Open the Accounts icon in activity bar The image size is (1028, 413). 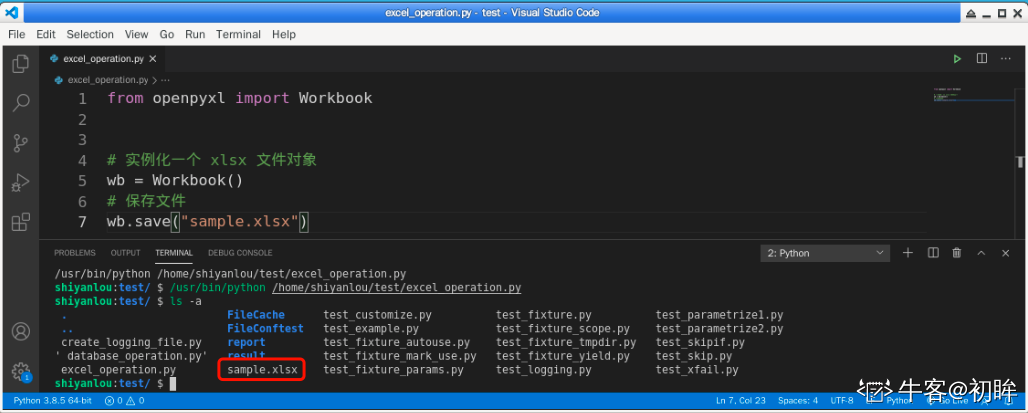(21, 331)
